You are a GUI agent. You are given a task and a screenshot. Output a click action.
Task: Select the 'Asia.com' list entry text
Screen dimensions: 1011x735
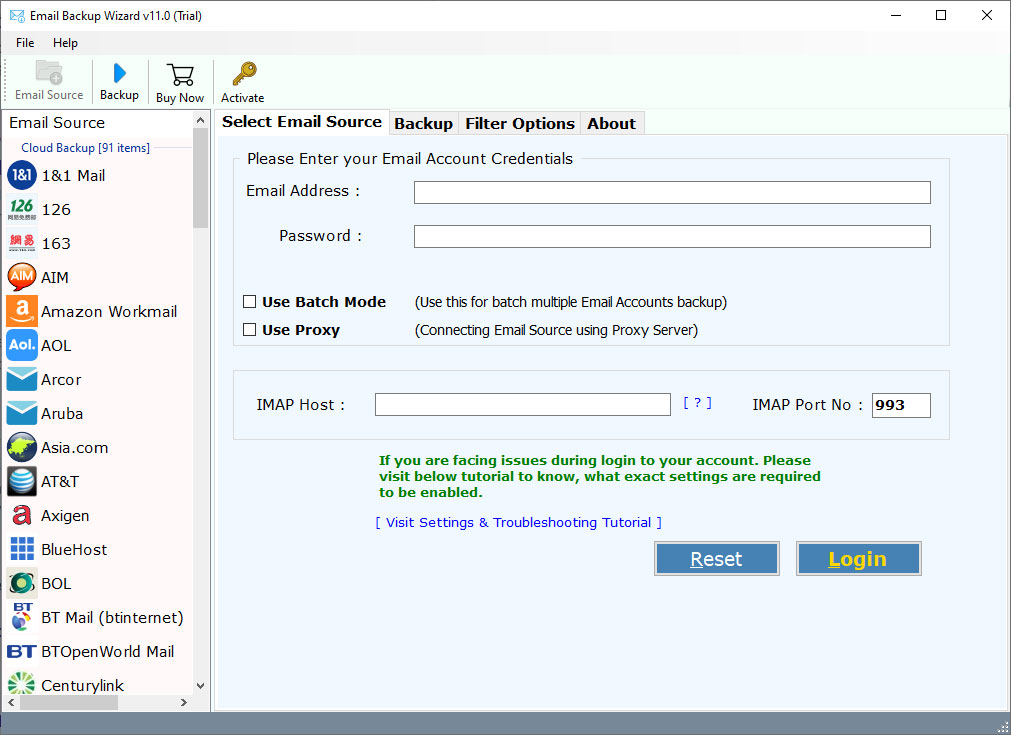pyautogui.click(x=75, y=447)
